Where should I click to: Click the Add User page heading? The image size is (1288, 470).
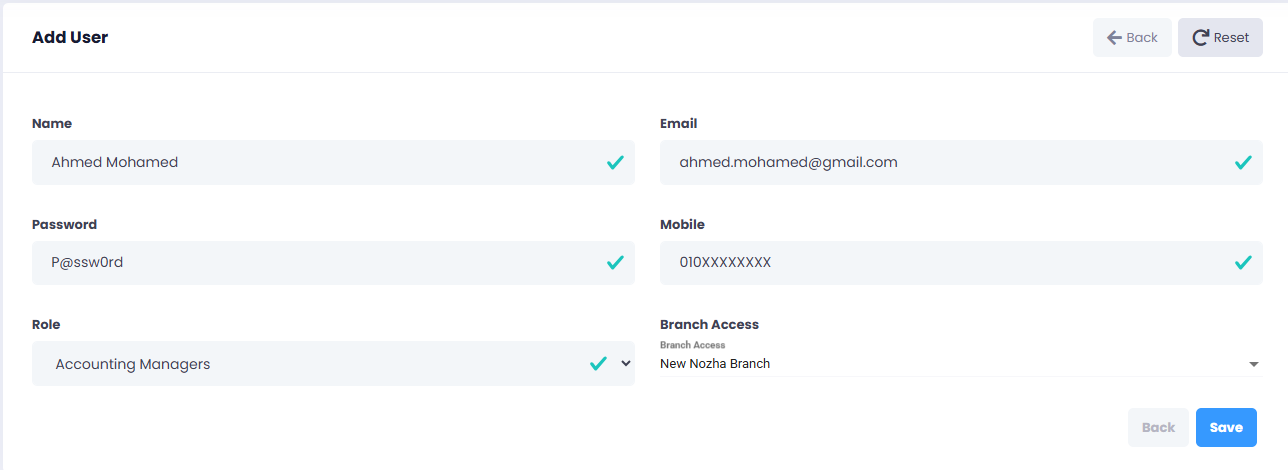[x=70, y=38]
